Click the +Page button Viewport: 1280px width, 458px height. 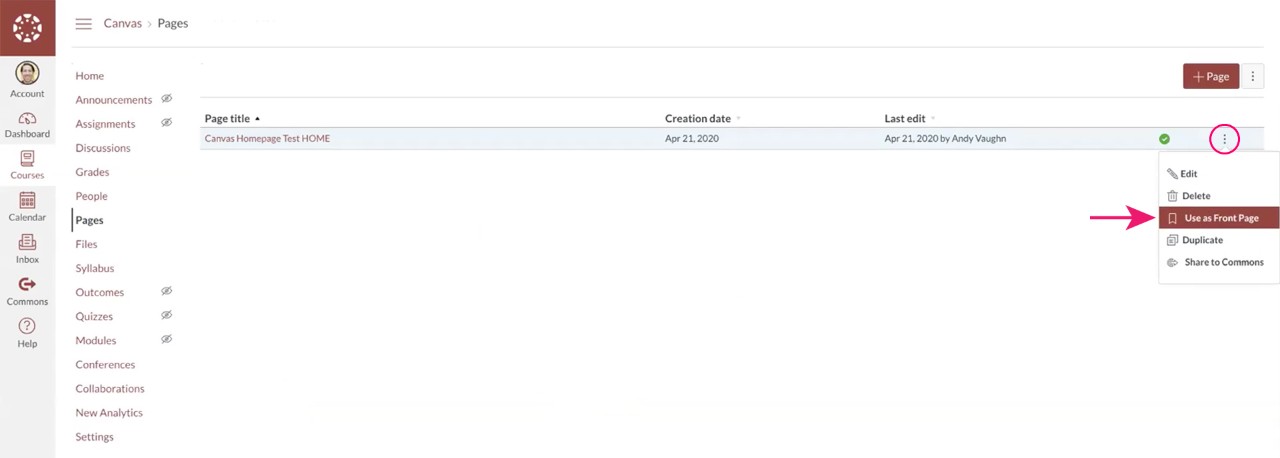click(1210, 77)
